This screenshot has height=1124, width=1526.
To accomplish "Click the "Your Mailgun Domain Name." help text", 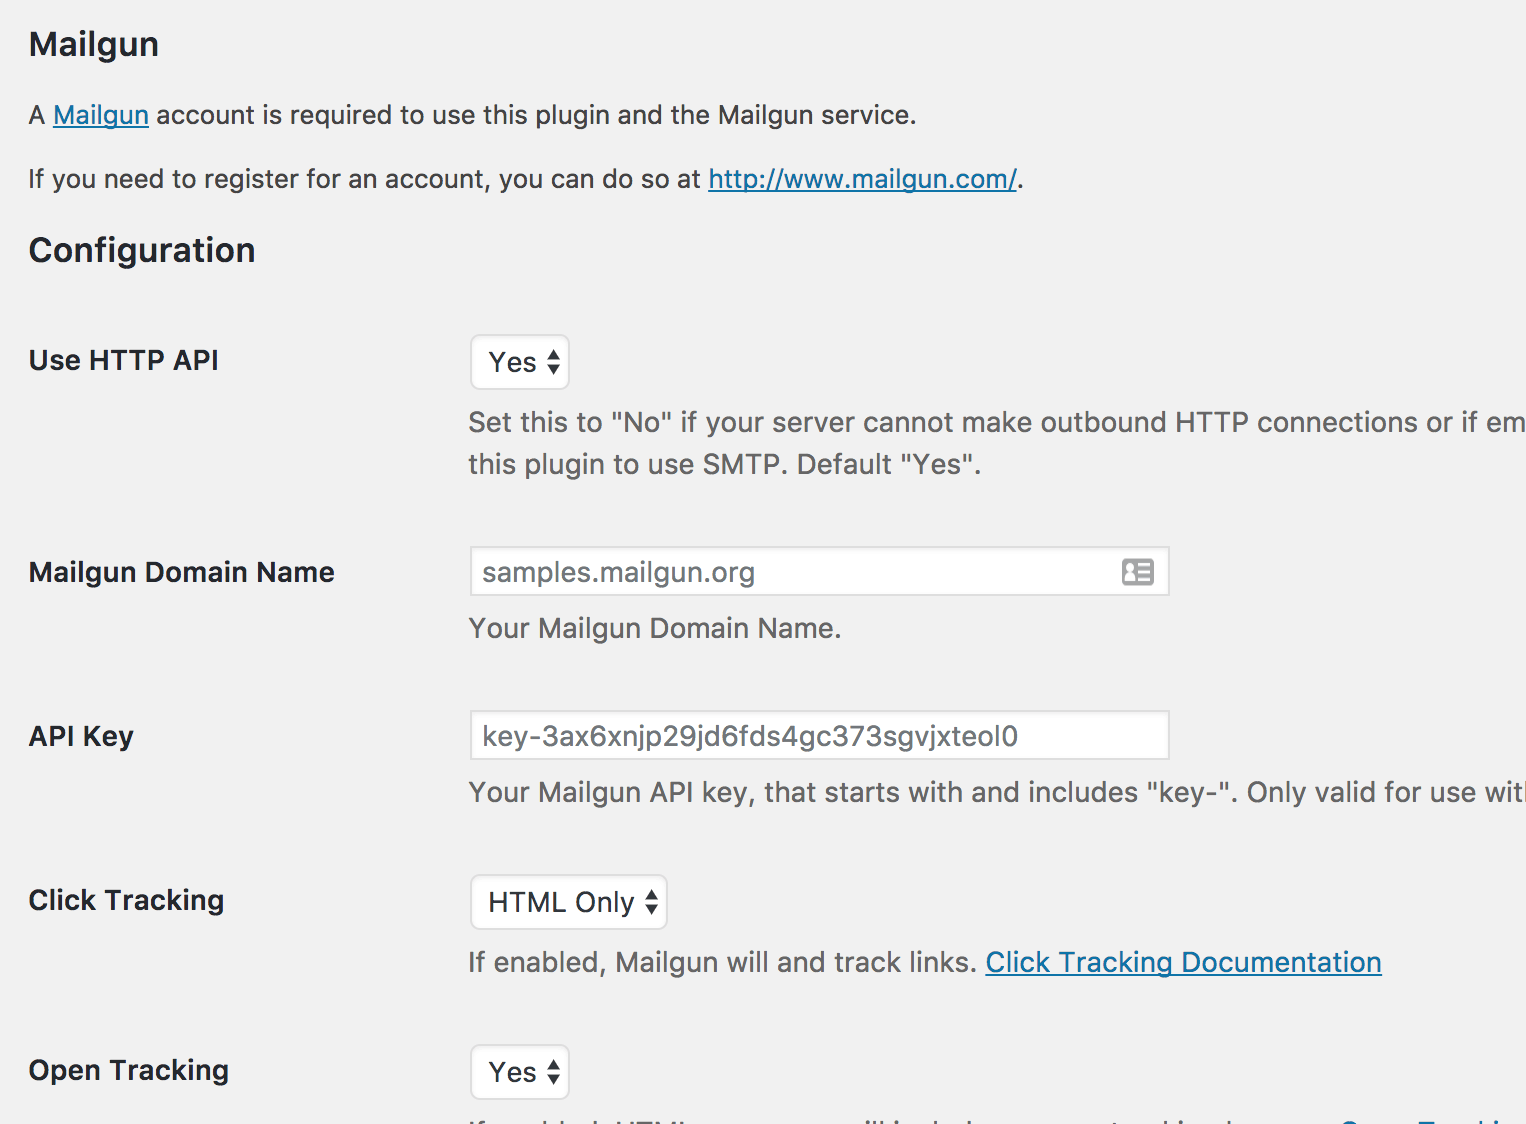I will pyautogui.click(x=655, y=628).
